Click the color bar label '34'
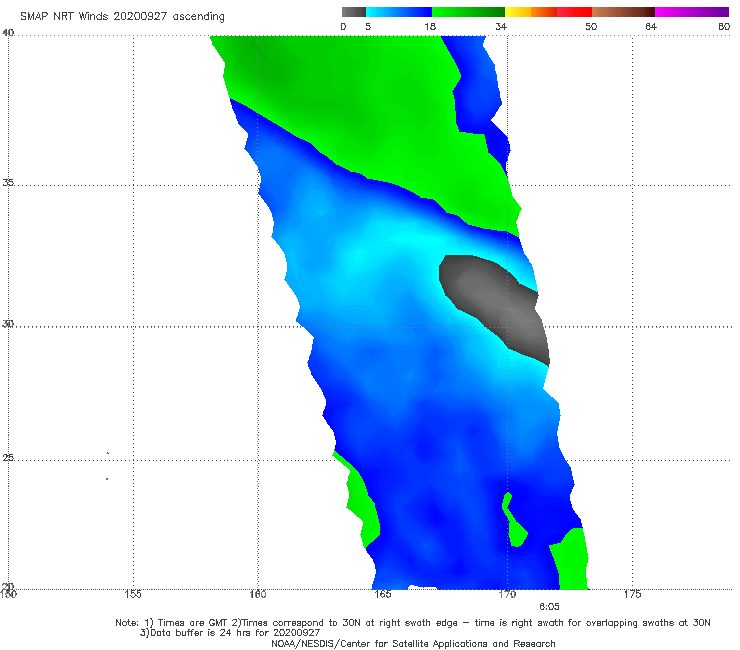The image size is (740, 650). click(501, 27)
